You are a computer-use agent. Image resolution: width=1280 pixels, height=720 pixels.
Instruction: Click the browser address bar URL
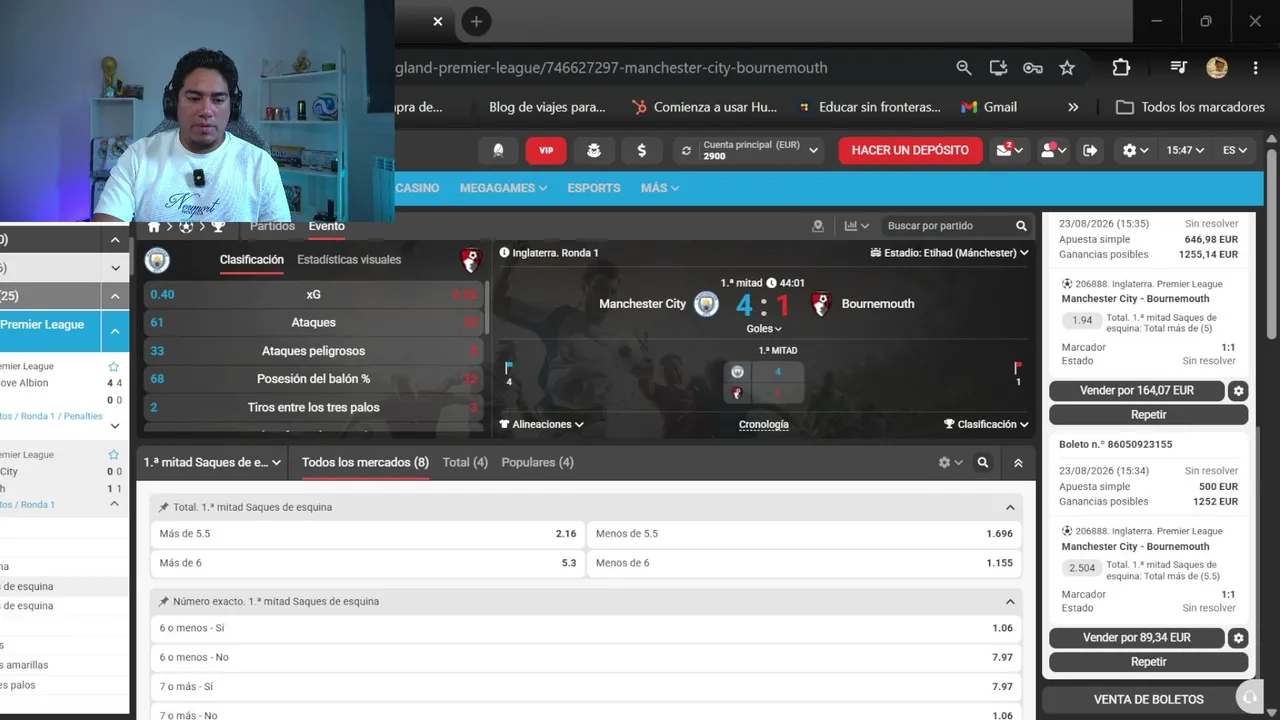[x=612, y=68]
